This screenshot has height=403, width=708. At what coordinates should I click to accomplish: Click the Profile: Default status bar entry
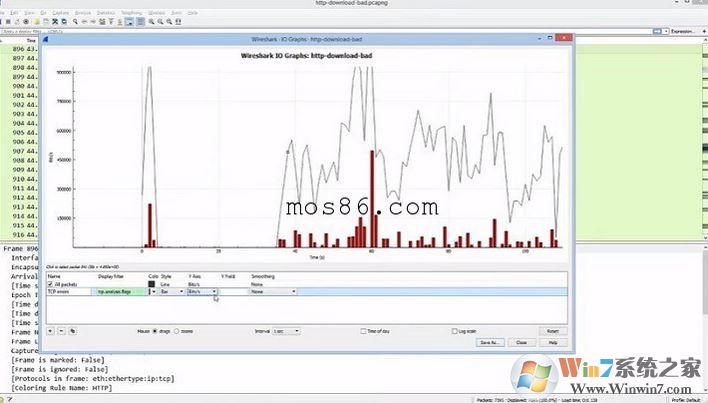(688, 400)
